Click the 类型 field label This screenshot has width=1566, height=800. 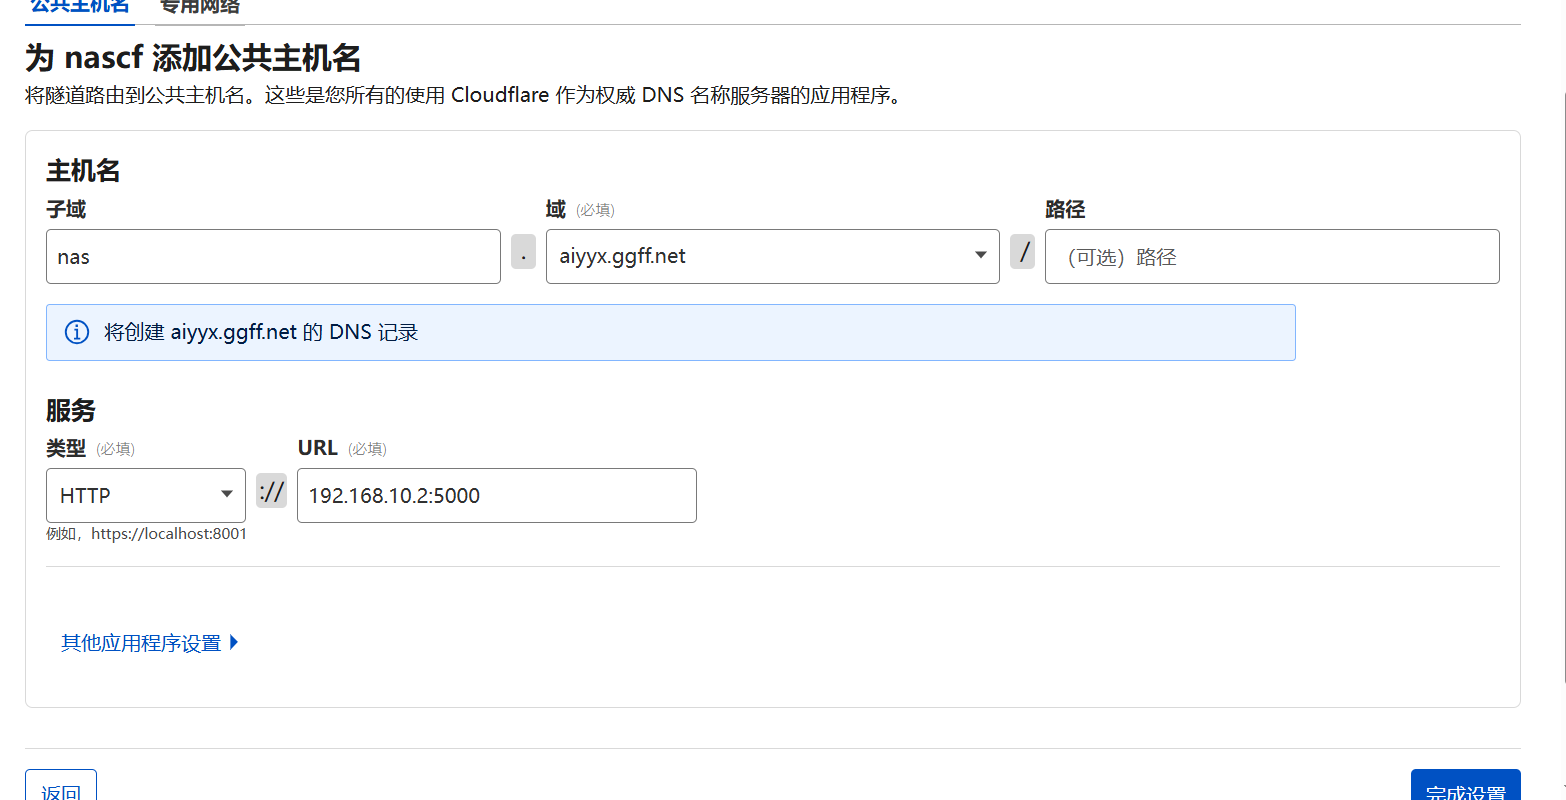click(x=66, y=449)
